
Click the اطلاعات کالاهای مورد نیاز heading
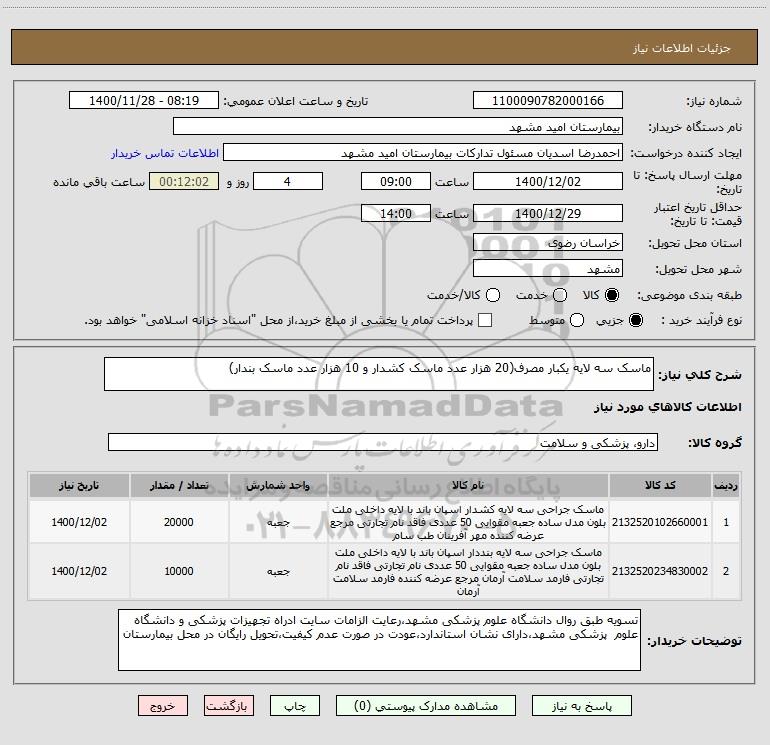(667, 407)
